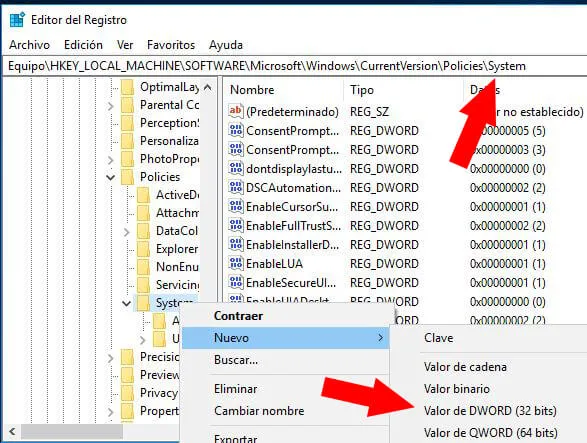Click the Registry Editor app icon in title bar
Screen dimensions: 587x443
click(x=17, y=19)
